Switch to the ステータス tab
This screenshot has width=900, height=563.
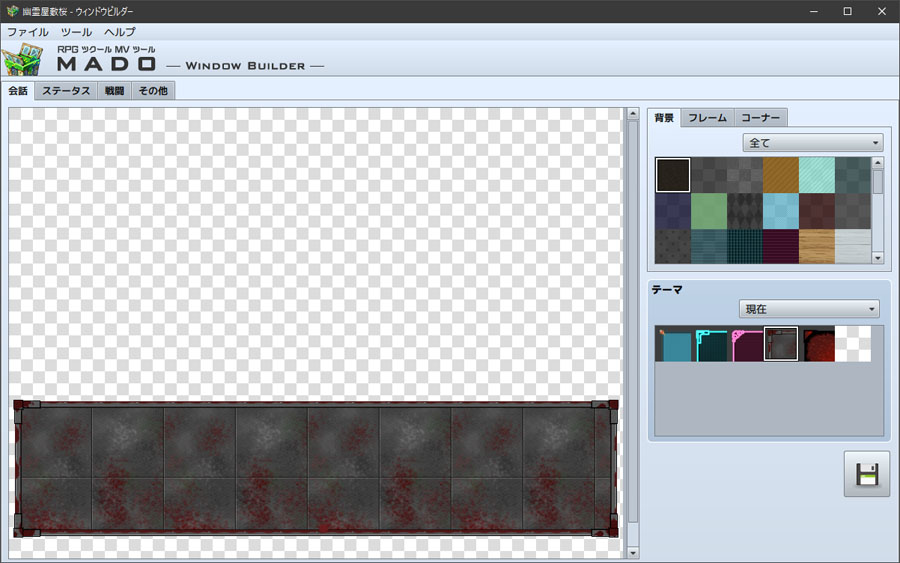click(66, 91)
